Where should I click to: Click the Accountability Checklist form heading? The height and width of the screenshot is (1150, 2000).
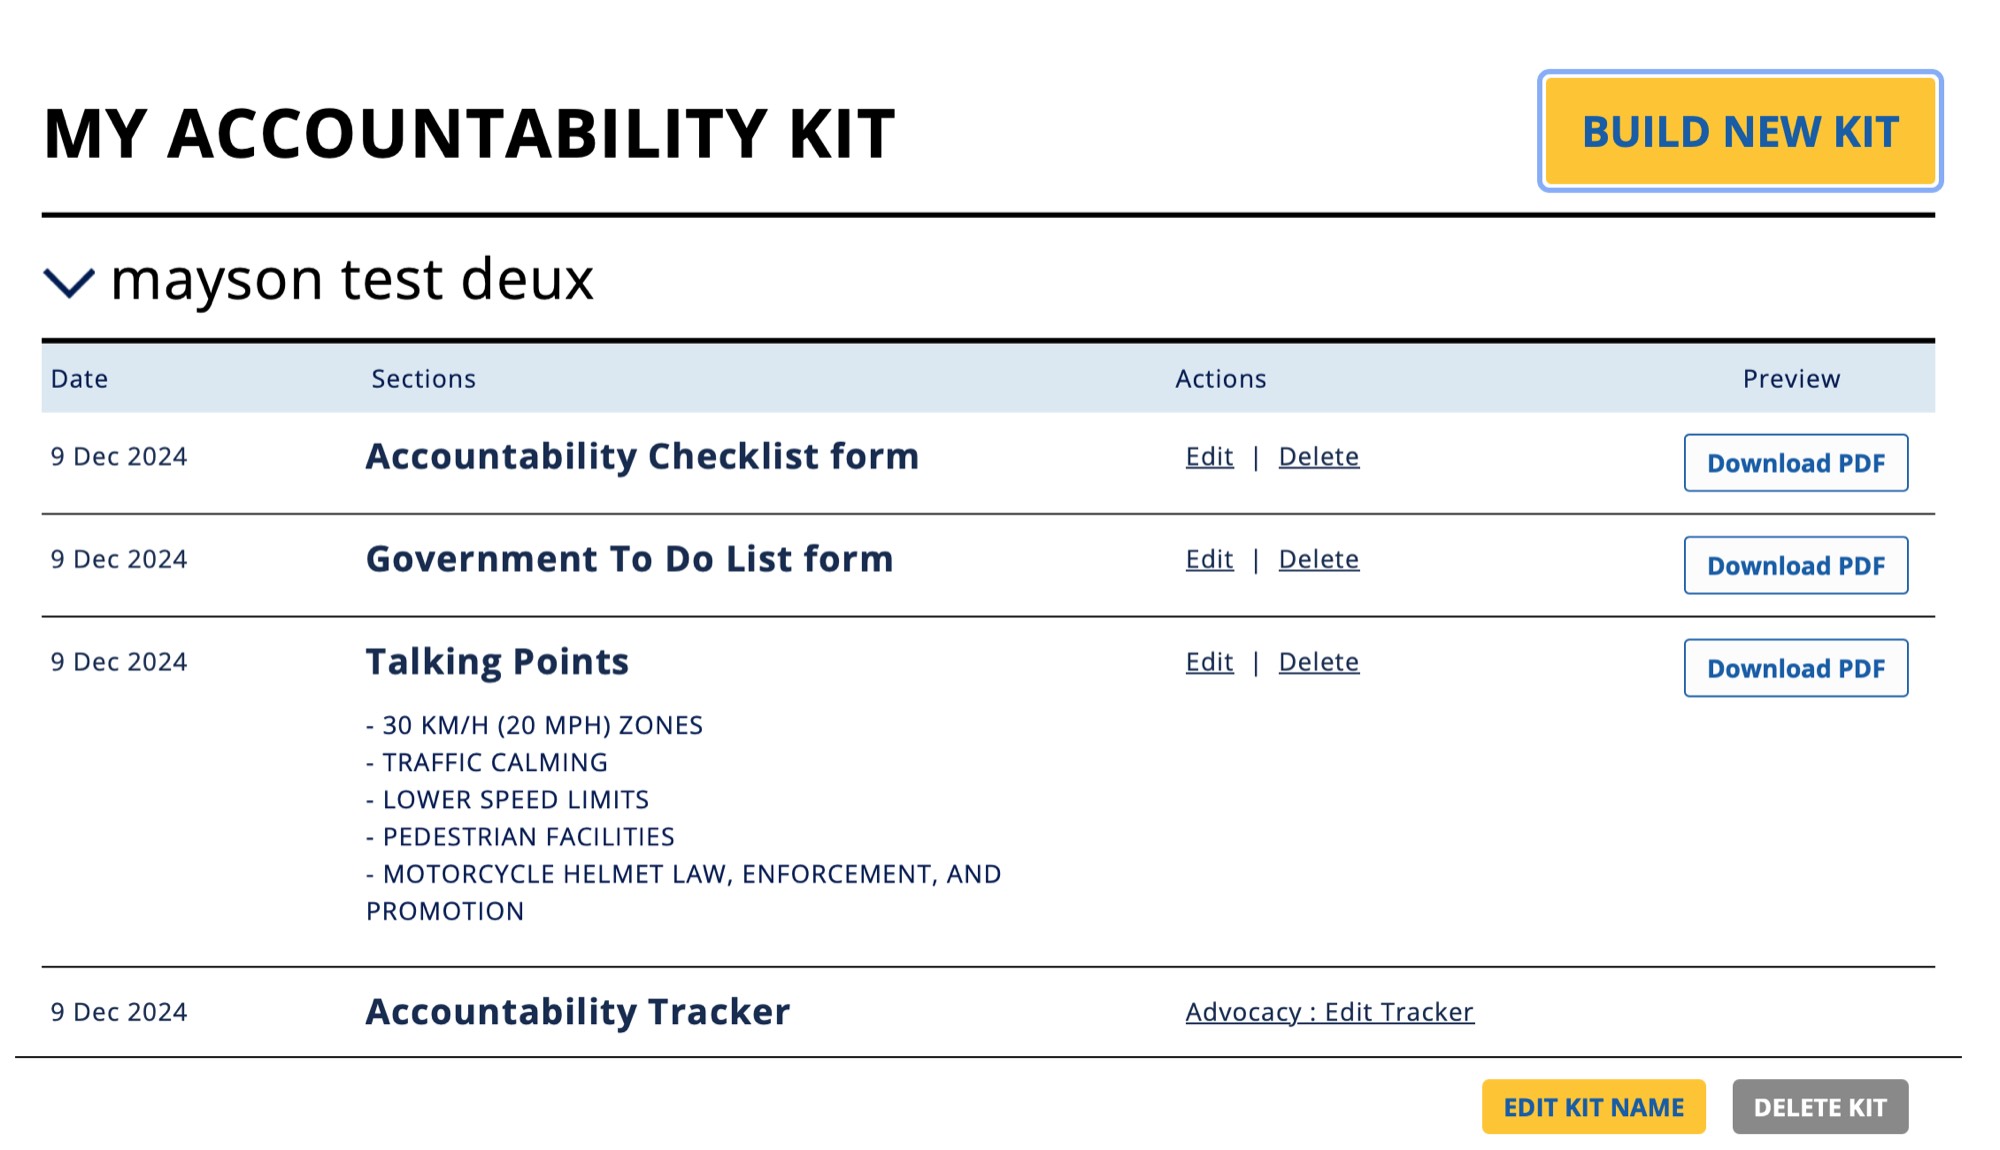click(642, 457)
